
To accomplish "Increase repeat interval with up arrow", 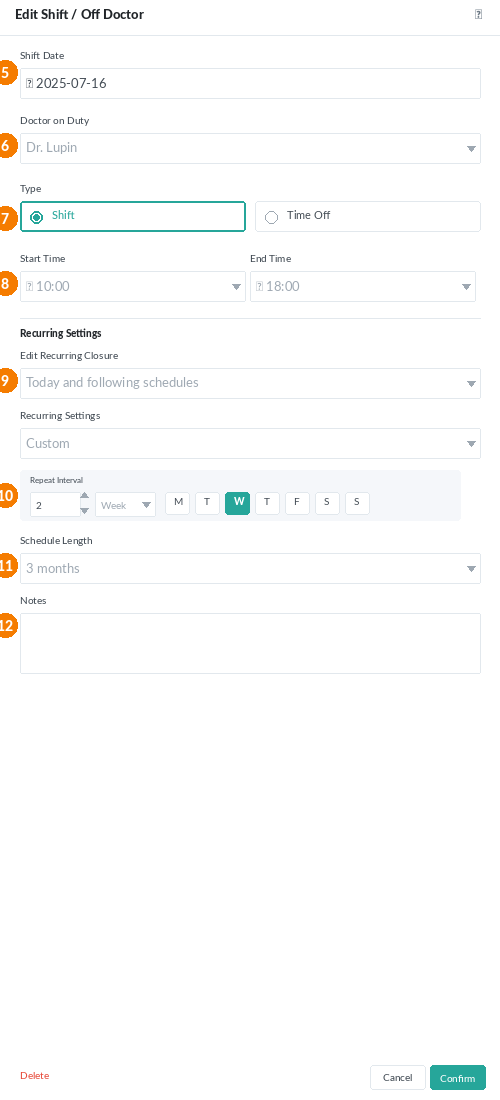I will tap(85, 497).
